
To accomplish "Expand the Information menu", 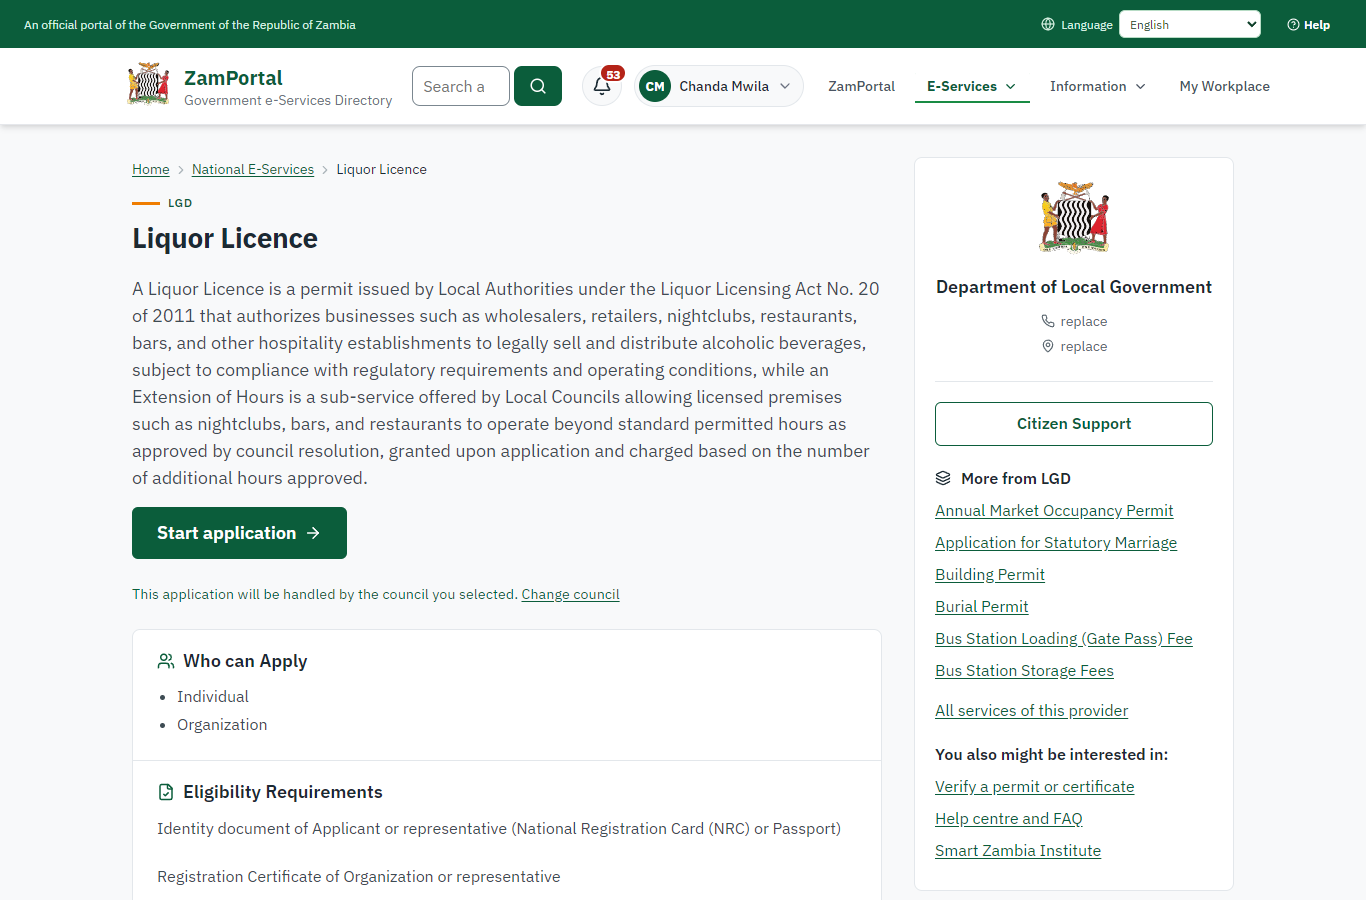I will pos(1098,86).
